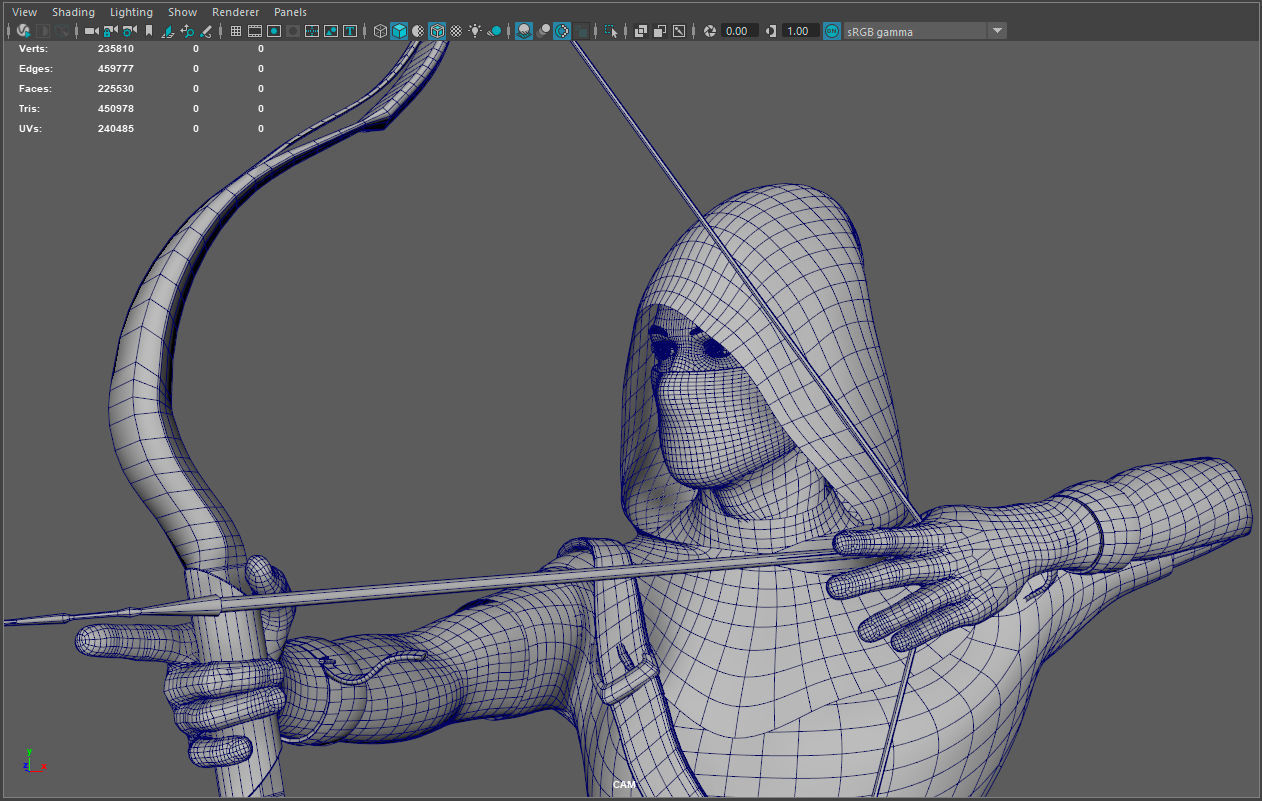1262x801 pixels.
Task: Click Use Default Material icon
Action: (x=417, y=31)
